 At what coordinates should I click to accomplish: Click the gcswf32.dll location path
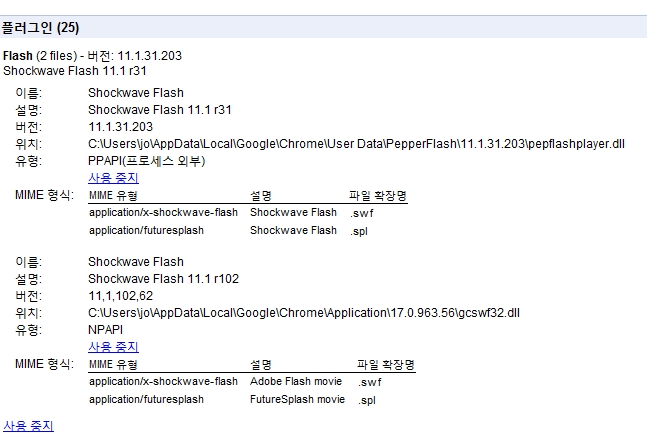point(304,313)
